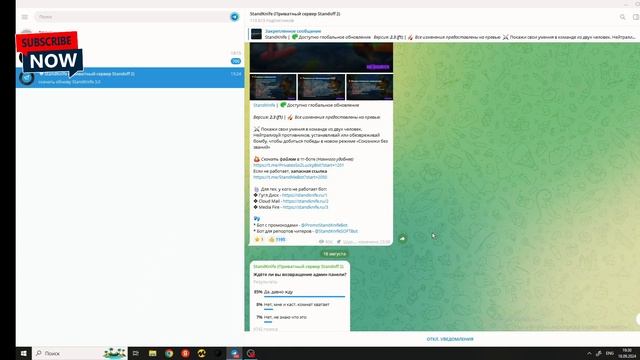Open File Explorer from the taskbar
The width and height of the screenshot is (640, 360).
tap(152, 353)
